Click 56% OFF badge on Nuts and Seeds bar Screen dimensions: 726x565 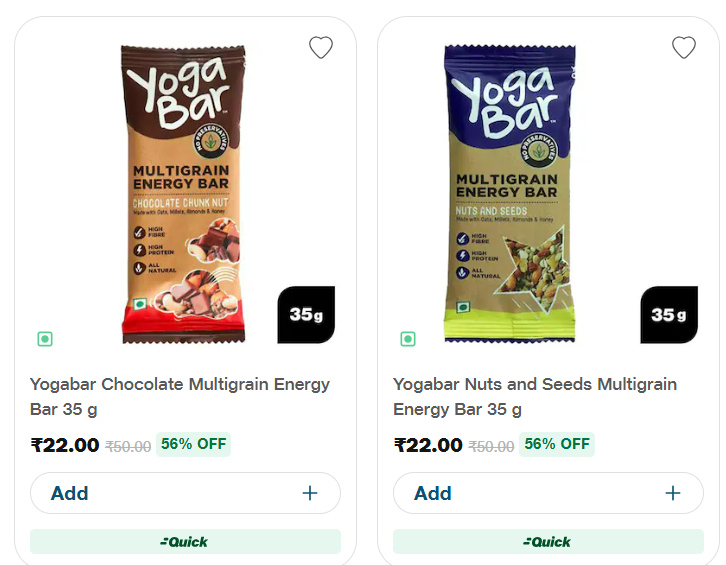tap(557, 444)
